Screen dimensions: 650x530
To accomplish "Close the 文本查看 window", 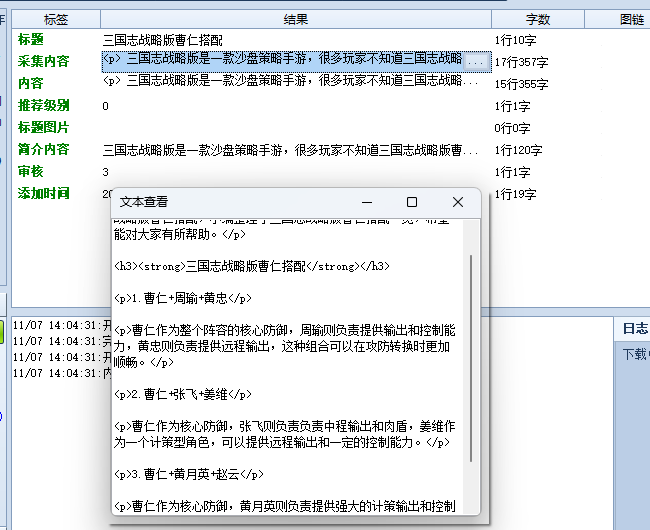I will click(458, 202).
